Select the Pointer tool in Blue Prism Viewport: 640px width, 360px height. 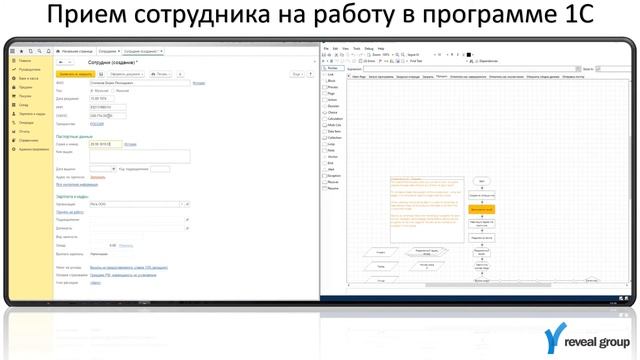(333, 68)
